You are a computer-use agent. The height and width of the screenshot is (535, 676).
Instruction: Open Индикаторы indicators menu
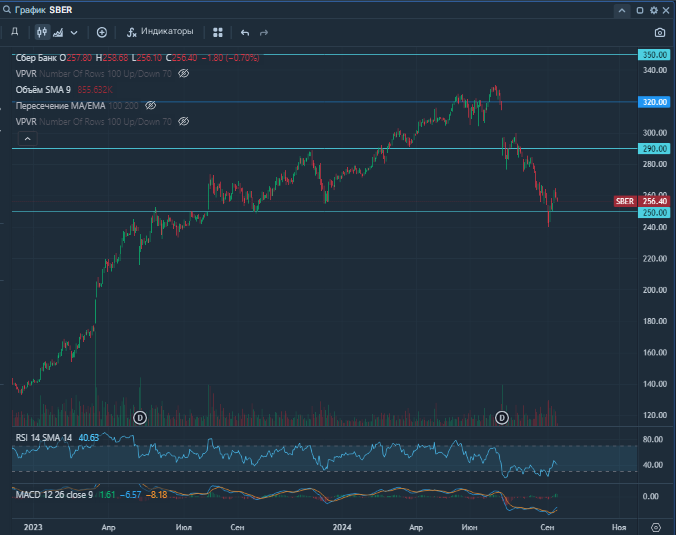pyautogui.click(x=160, y=32)
